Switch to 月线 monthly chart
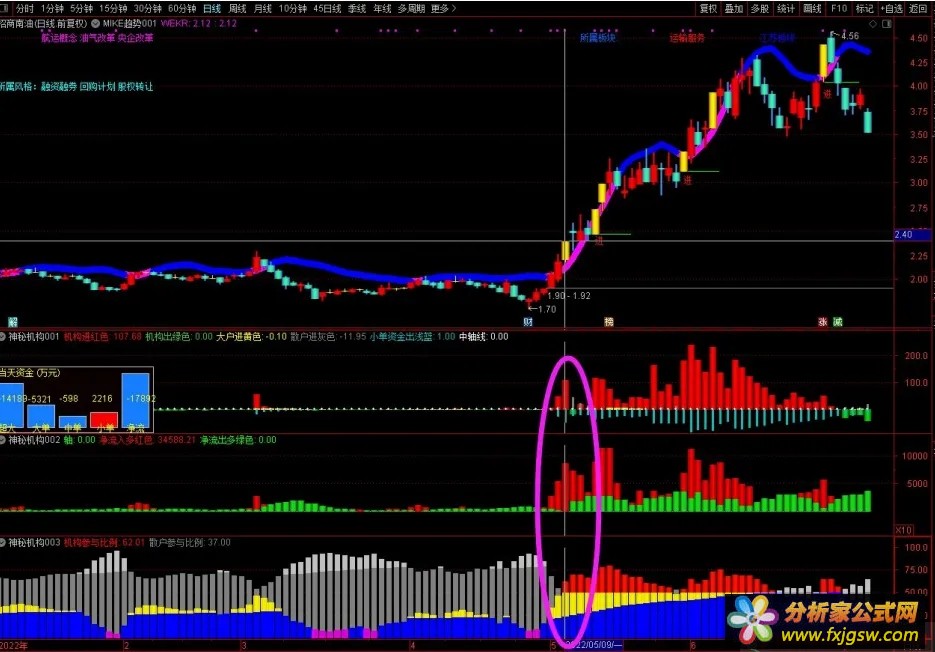Viewport: 935px width, 652px height. (263, 8)
